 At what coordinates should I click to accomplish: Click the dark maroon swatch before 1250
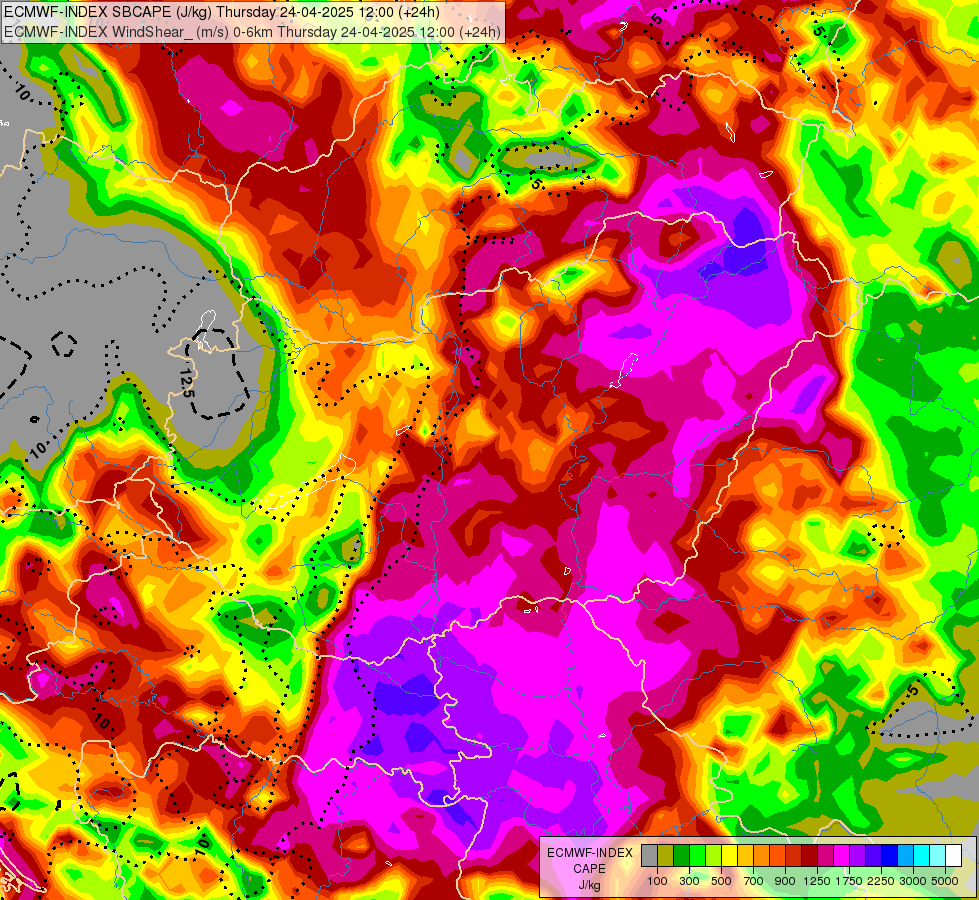809,855
